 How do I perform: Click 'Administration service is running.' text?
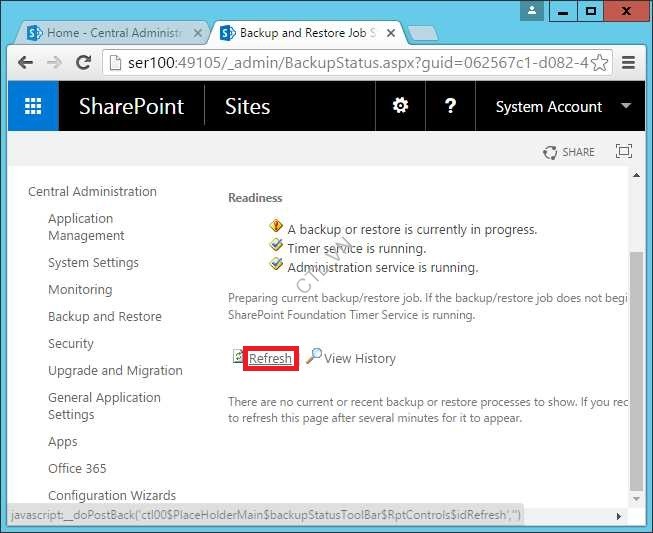[x=383, y=267]
